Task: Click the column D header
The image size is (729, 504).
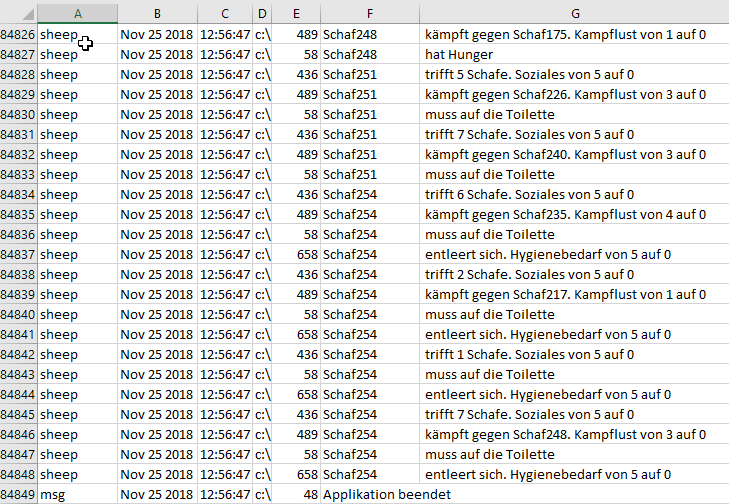Action: 262,13
